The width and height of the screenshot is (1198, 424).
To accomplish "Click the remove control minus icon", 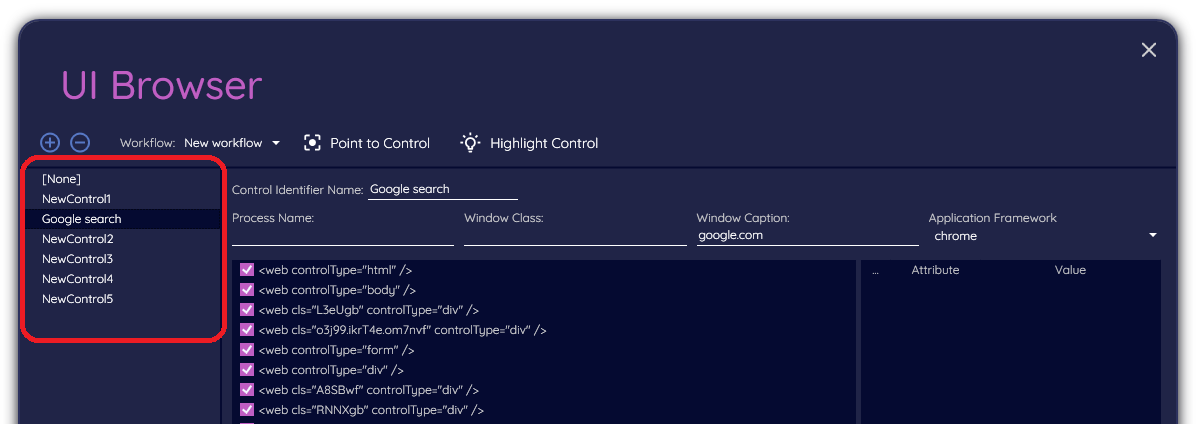I will pyautogui.click(x=80, y=143).
